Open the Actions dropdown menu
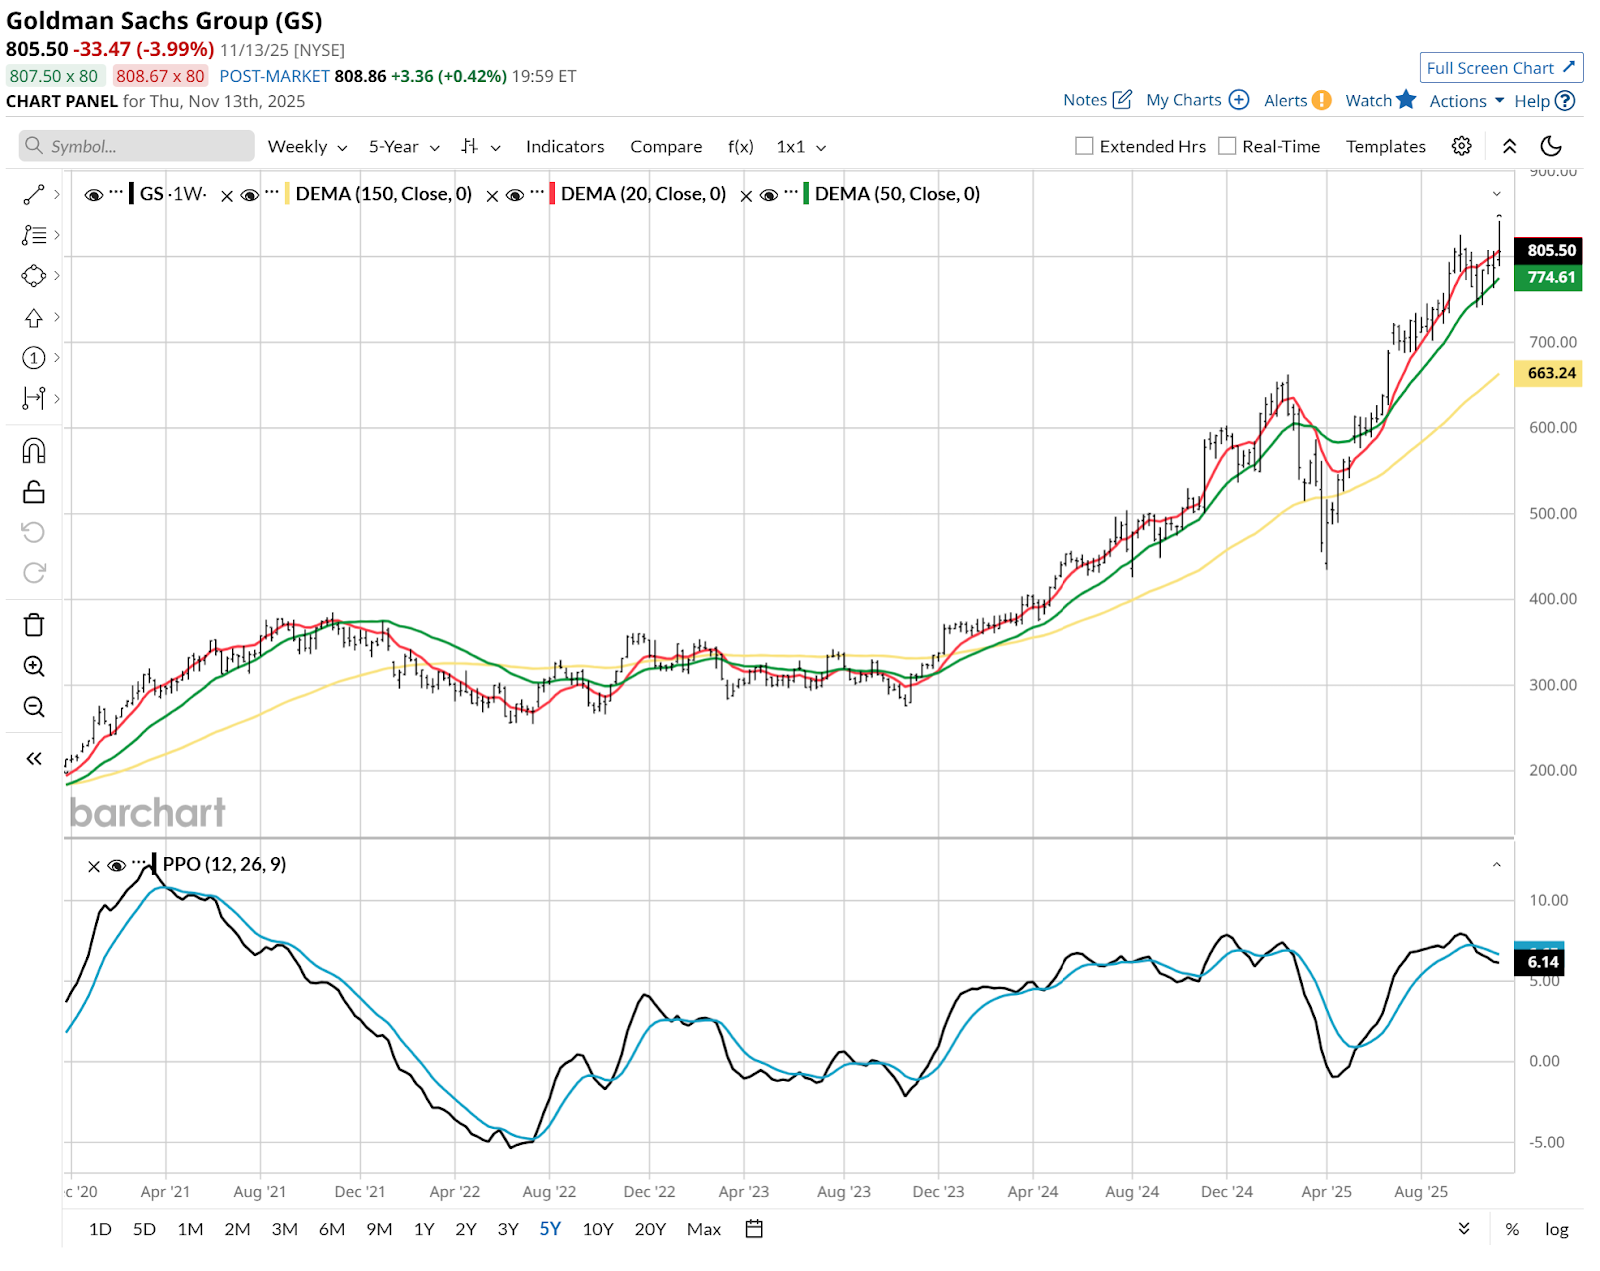Screen dimensions: 1600x1271 [x=1466, y=100]
